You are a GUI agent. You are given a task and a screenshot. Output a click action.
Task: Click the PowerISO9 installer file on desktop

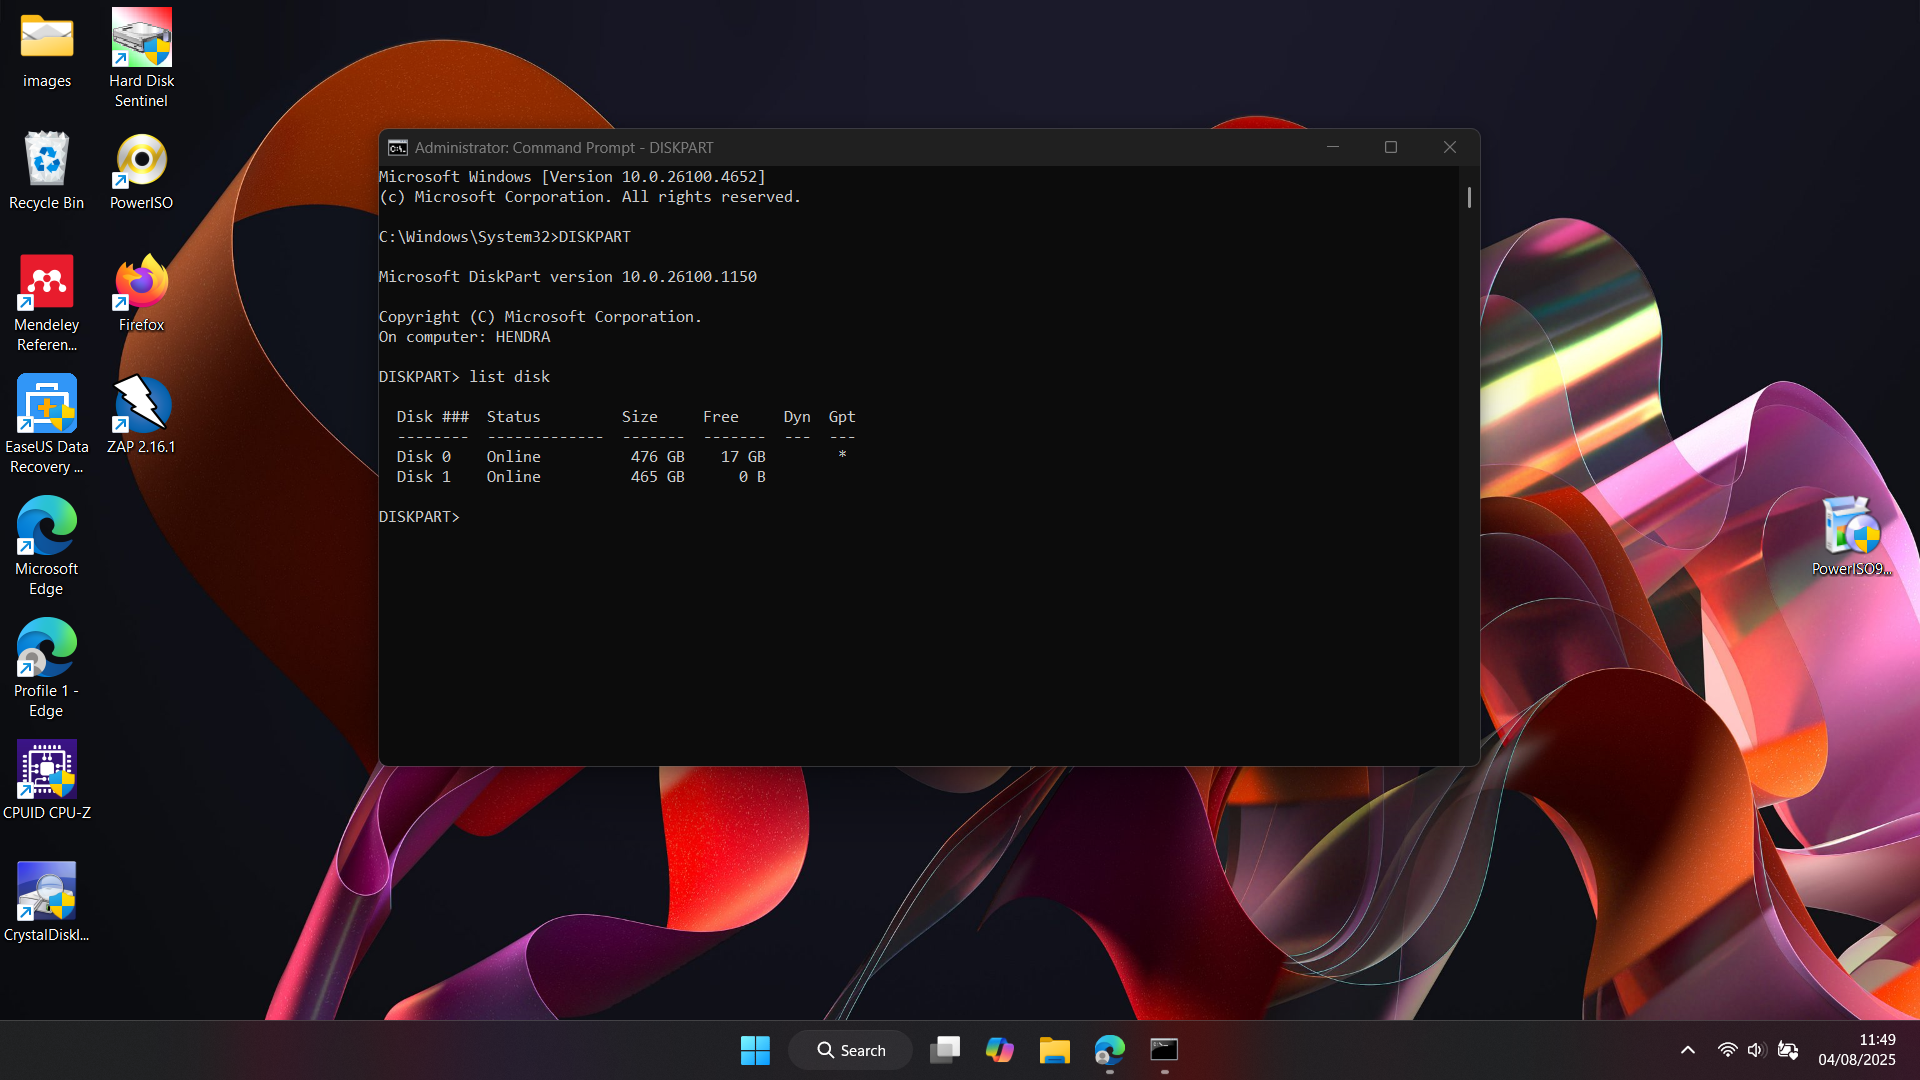1851,528
